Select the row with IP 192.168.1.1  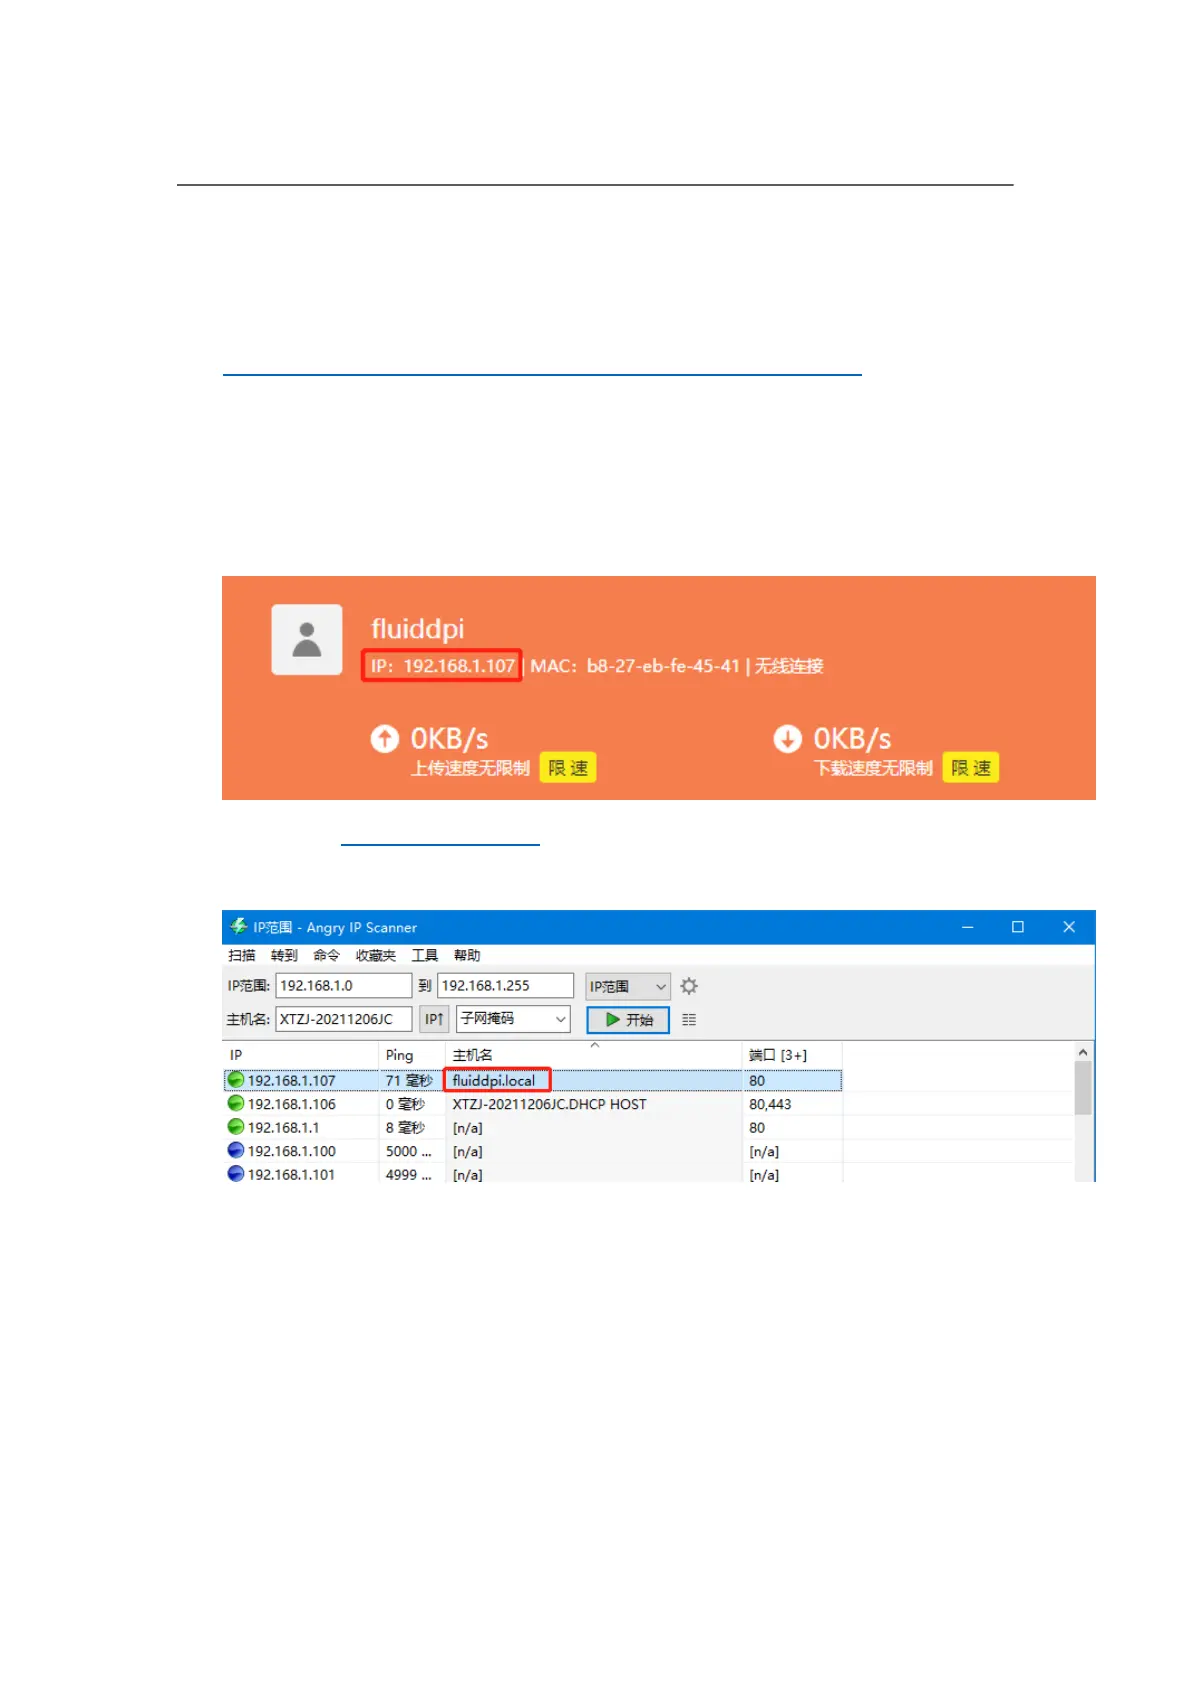pyautogui.click(x=532, y=1127)
